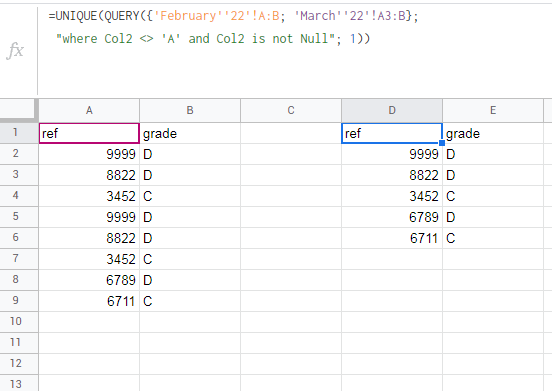Select column C header

tap(291, 111)
